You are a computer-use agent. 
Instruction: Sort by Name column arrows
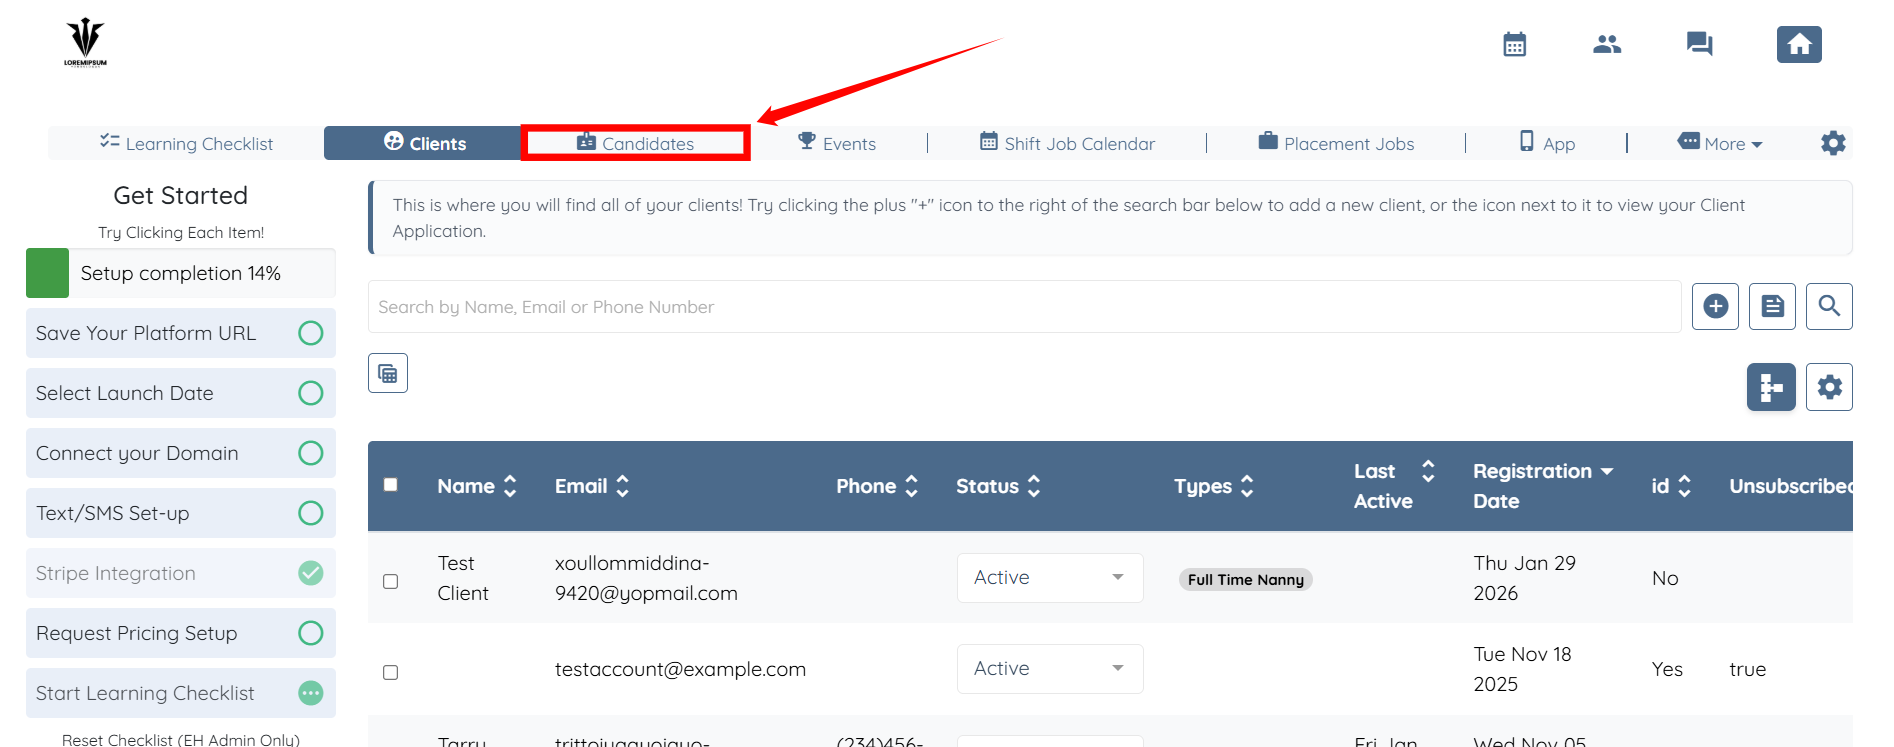point(510,486)
